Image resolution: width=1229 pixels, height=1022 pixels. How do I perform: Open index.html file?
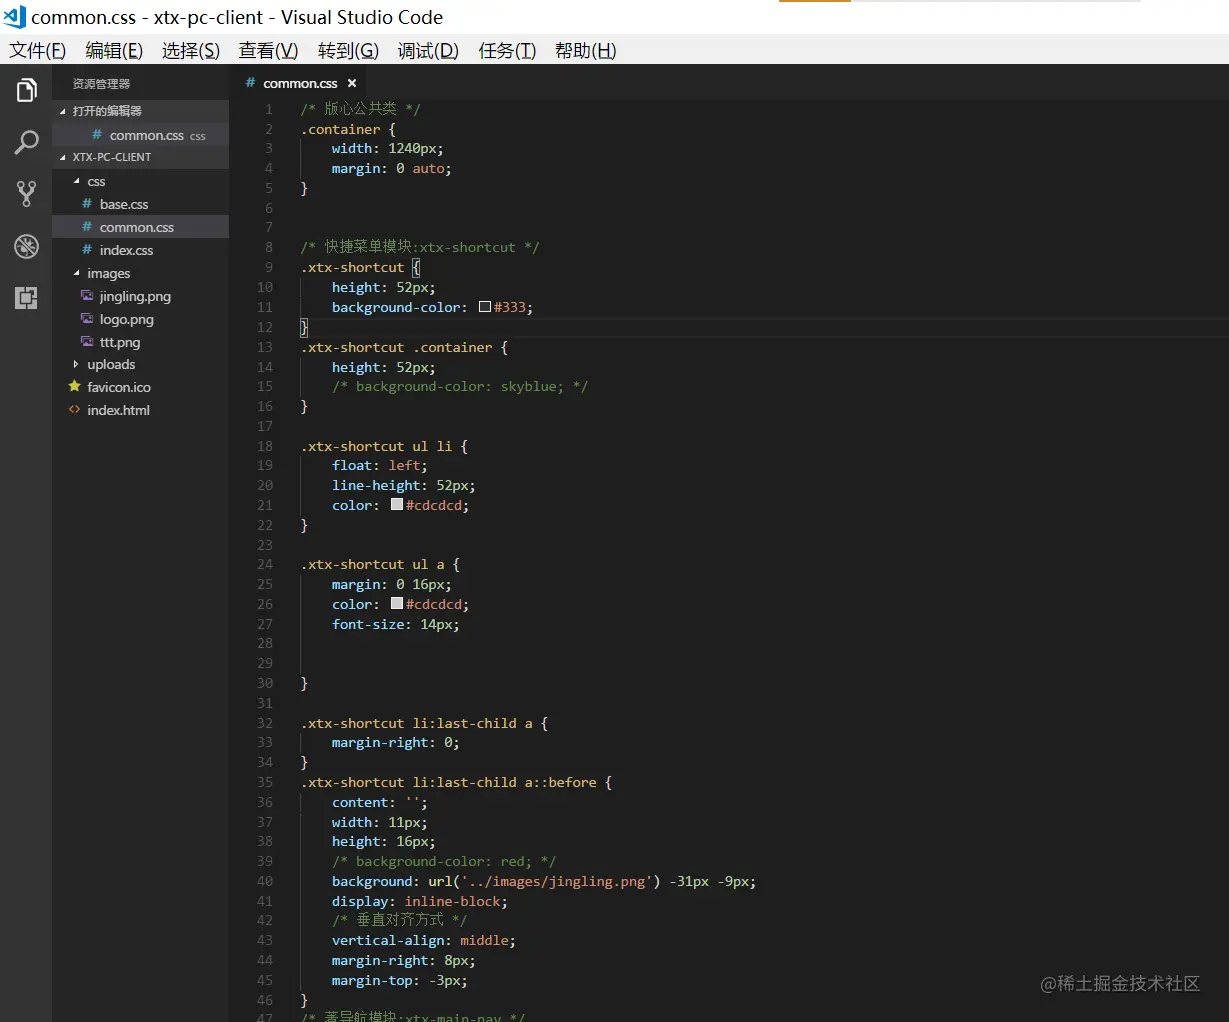(x=141, y=410)
